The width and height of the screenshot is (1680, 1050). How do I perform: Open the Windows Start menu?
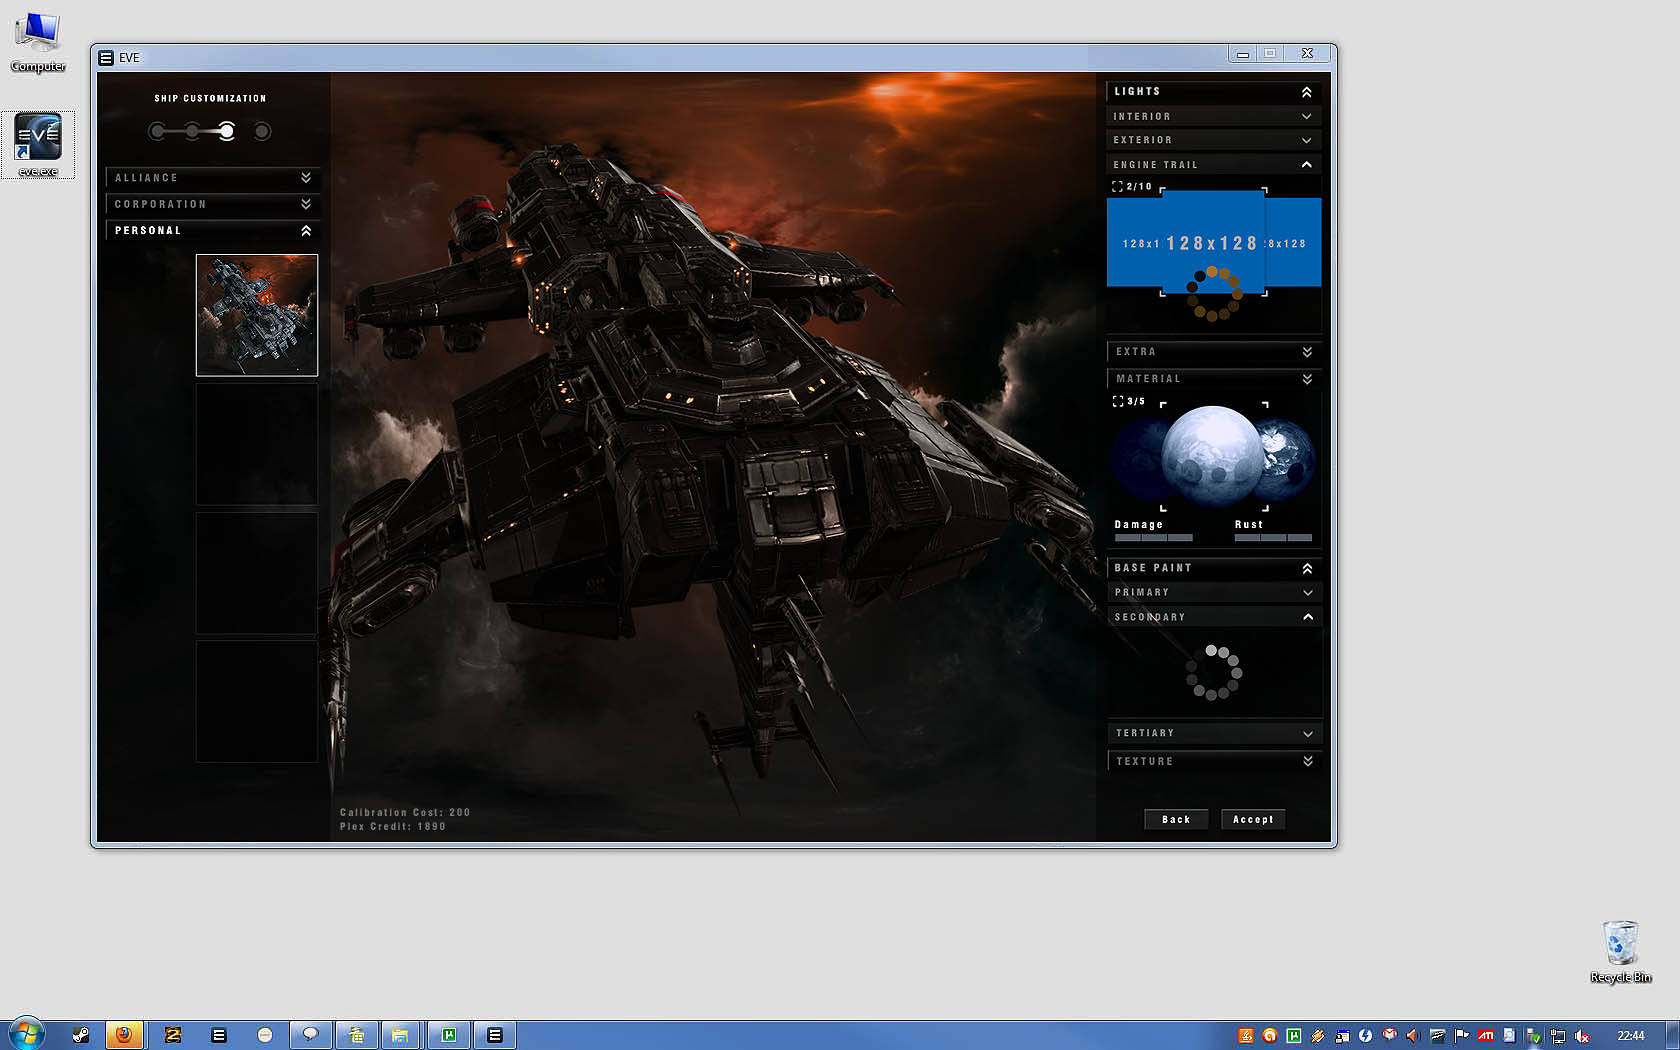[x=27, y=1034]
